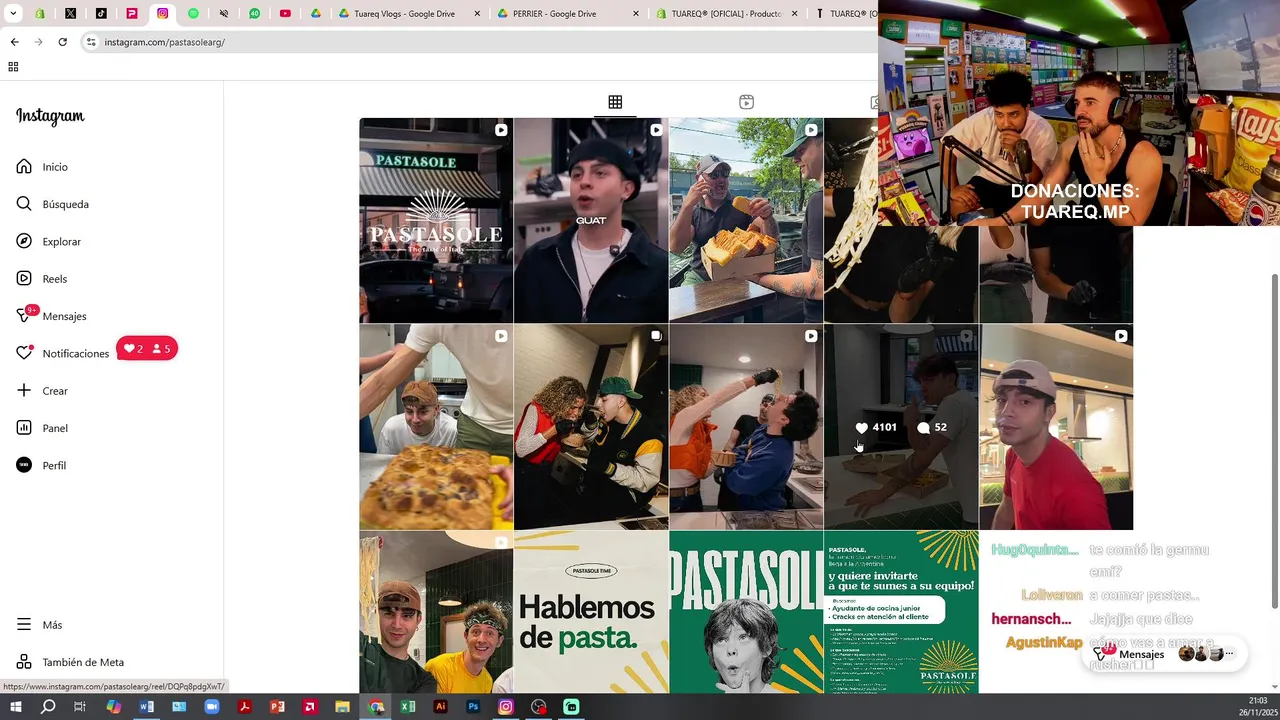This screenshot has width=1280, height=720.
Task: Switch to the YouTube pinned tab
Action: click(x=285, y=14)
